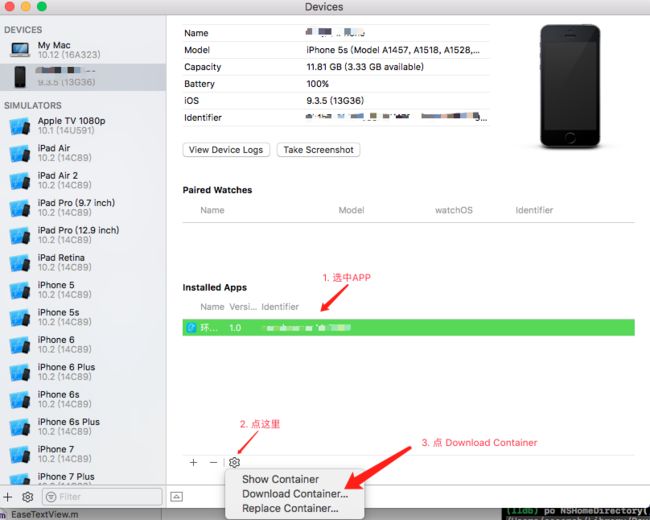Click the iPhone 6s Plus simulator icon

20,427
